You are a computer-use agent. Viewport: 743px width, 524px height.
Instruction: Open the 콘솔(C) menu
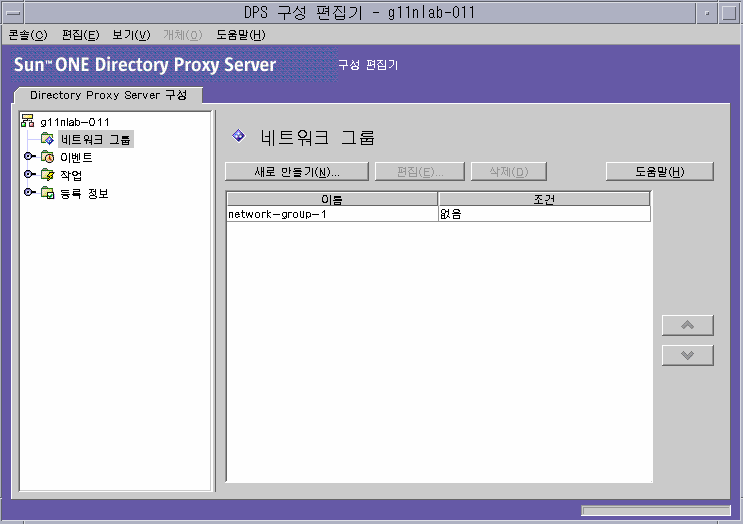pos(28,35)
